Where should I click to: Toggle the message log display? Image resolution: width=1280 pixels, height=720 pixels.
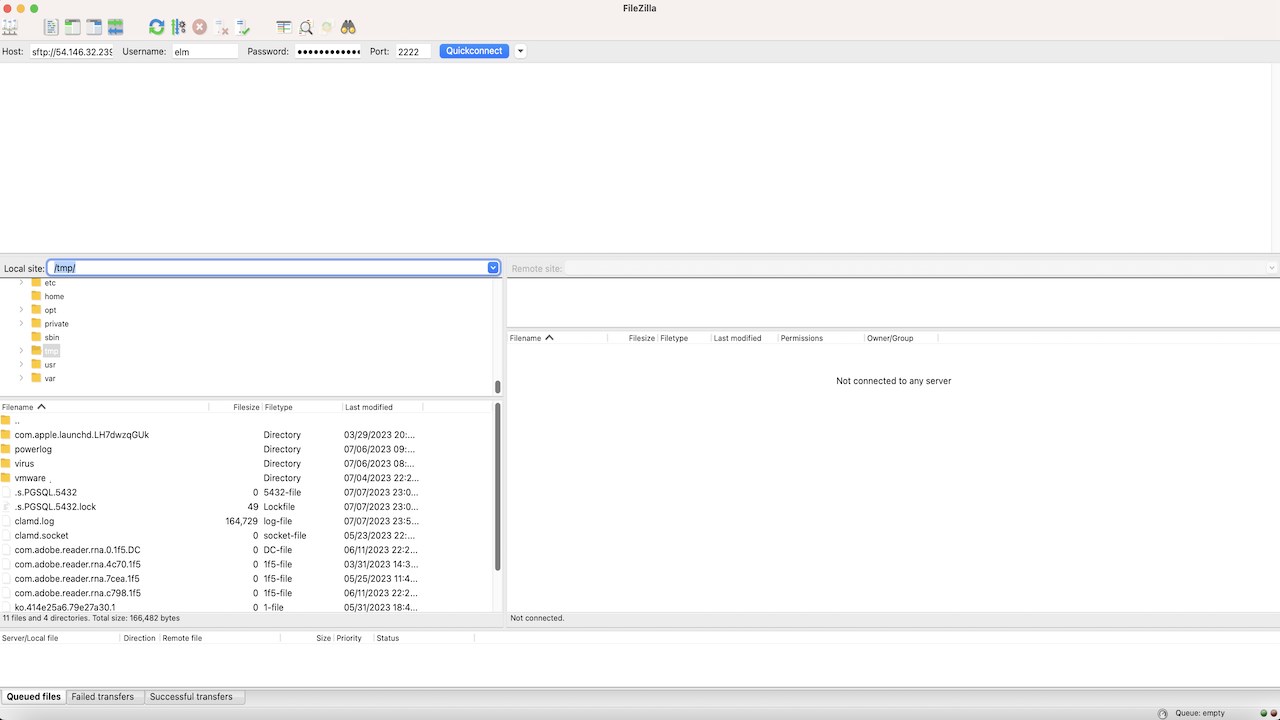[51, 27]
